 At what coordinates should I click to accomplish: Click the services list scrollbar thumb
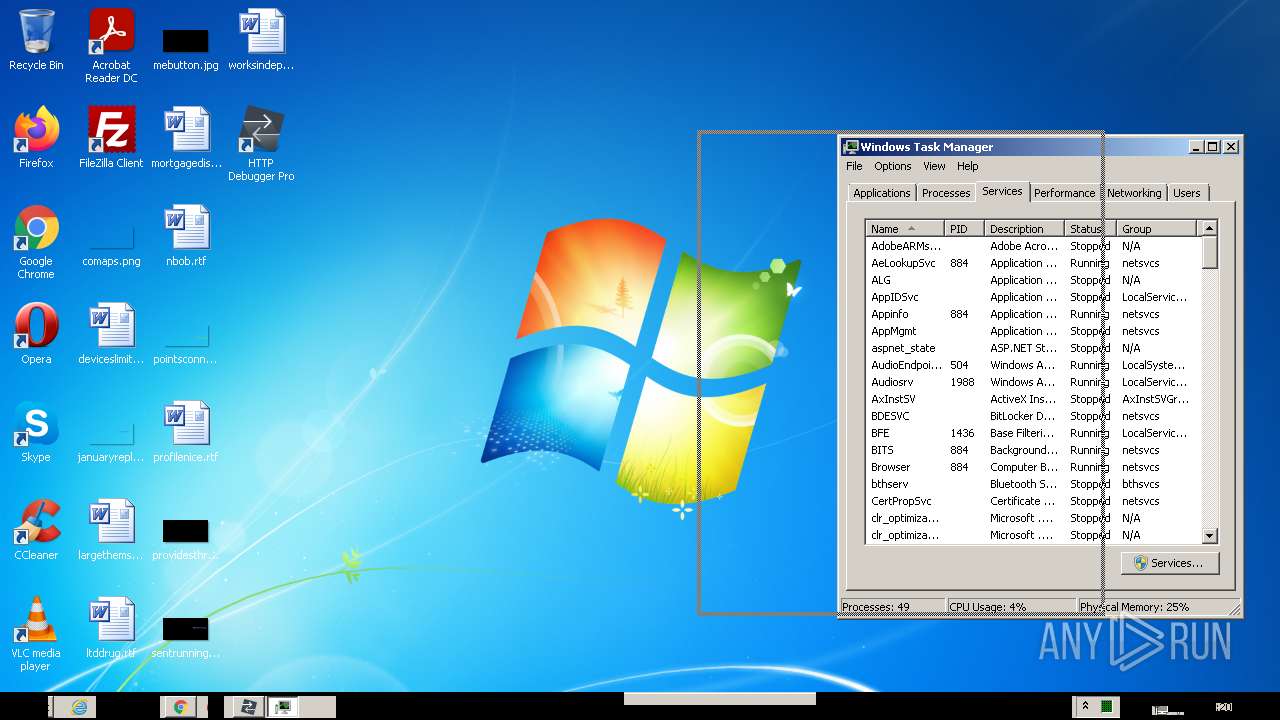[1209, 252]
